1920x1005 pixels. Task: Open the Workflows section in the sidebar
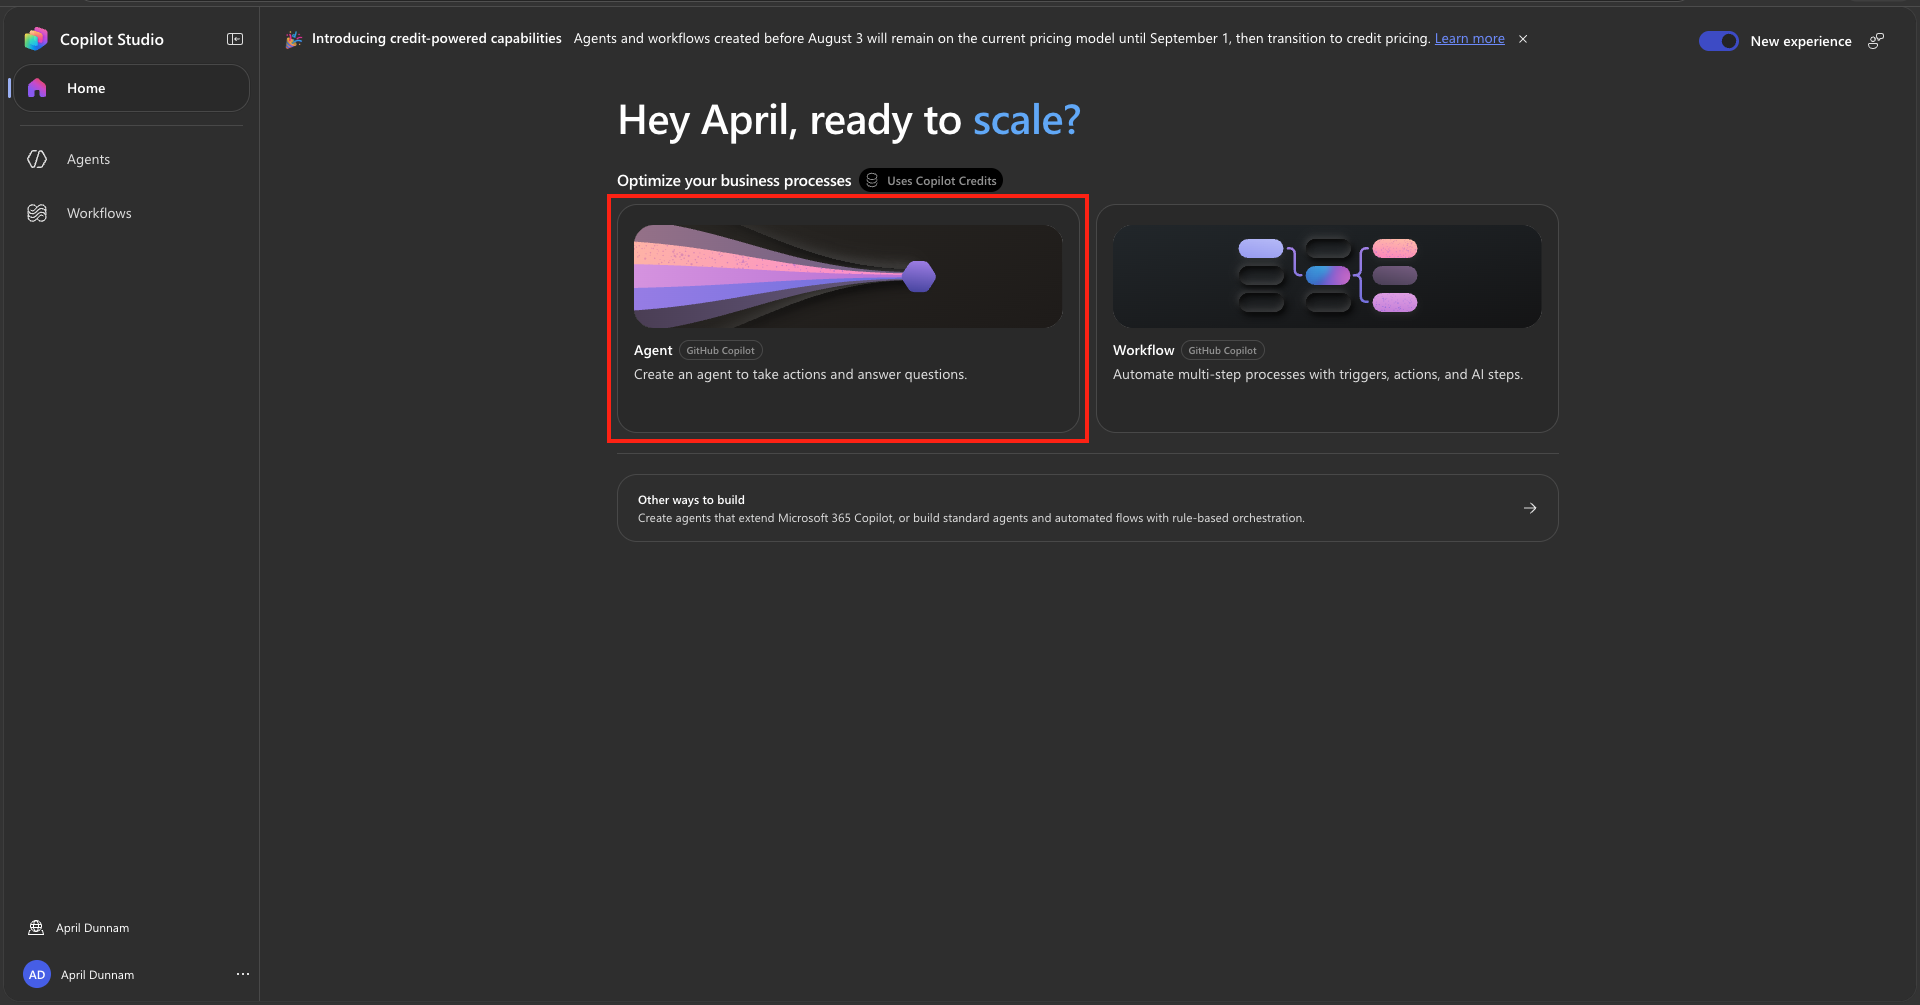pos(131,213)
